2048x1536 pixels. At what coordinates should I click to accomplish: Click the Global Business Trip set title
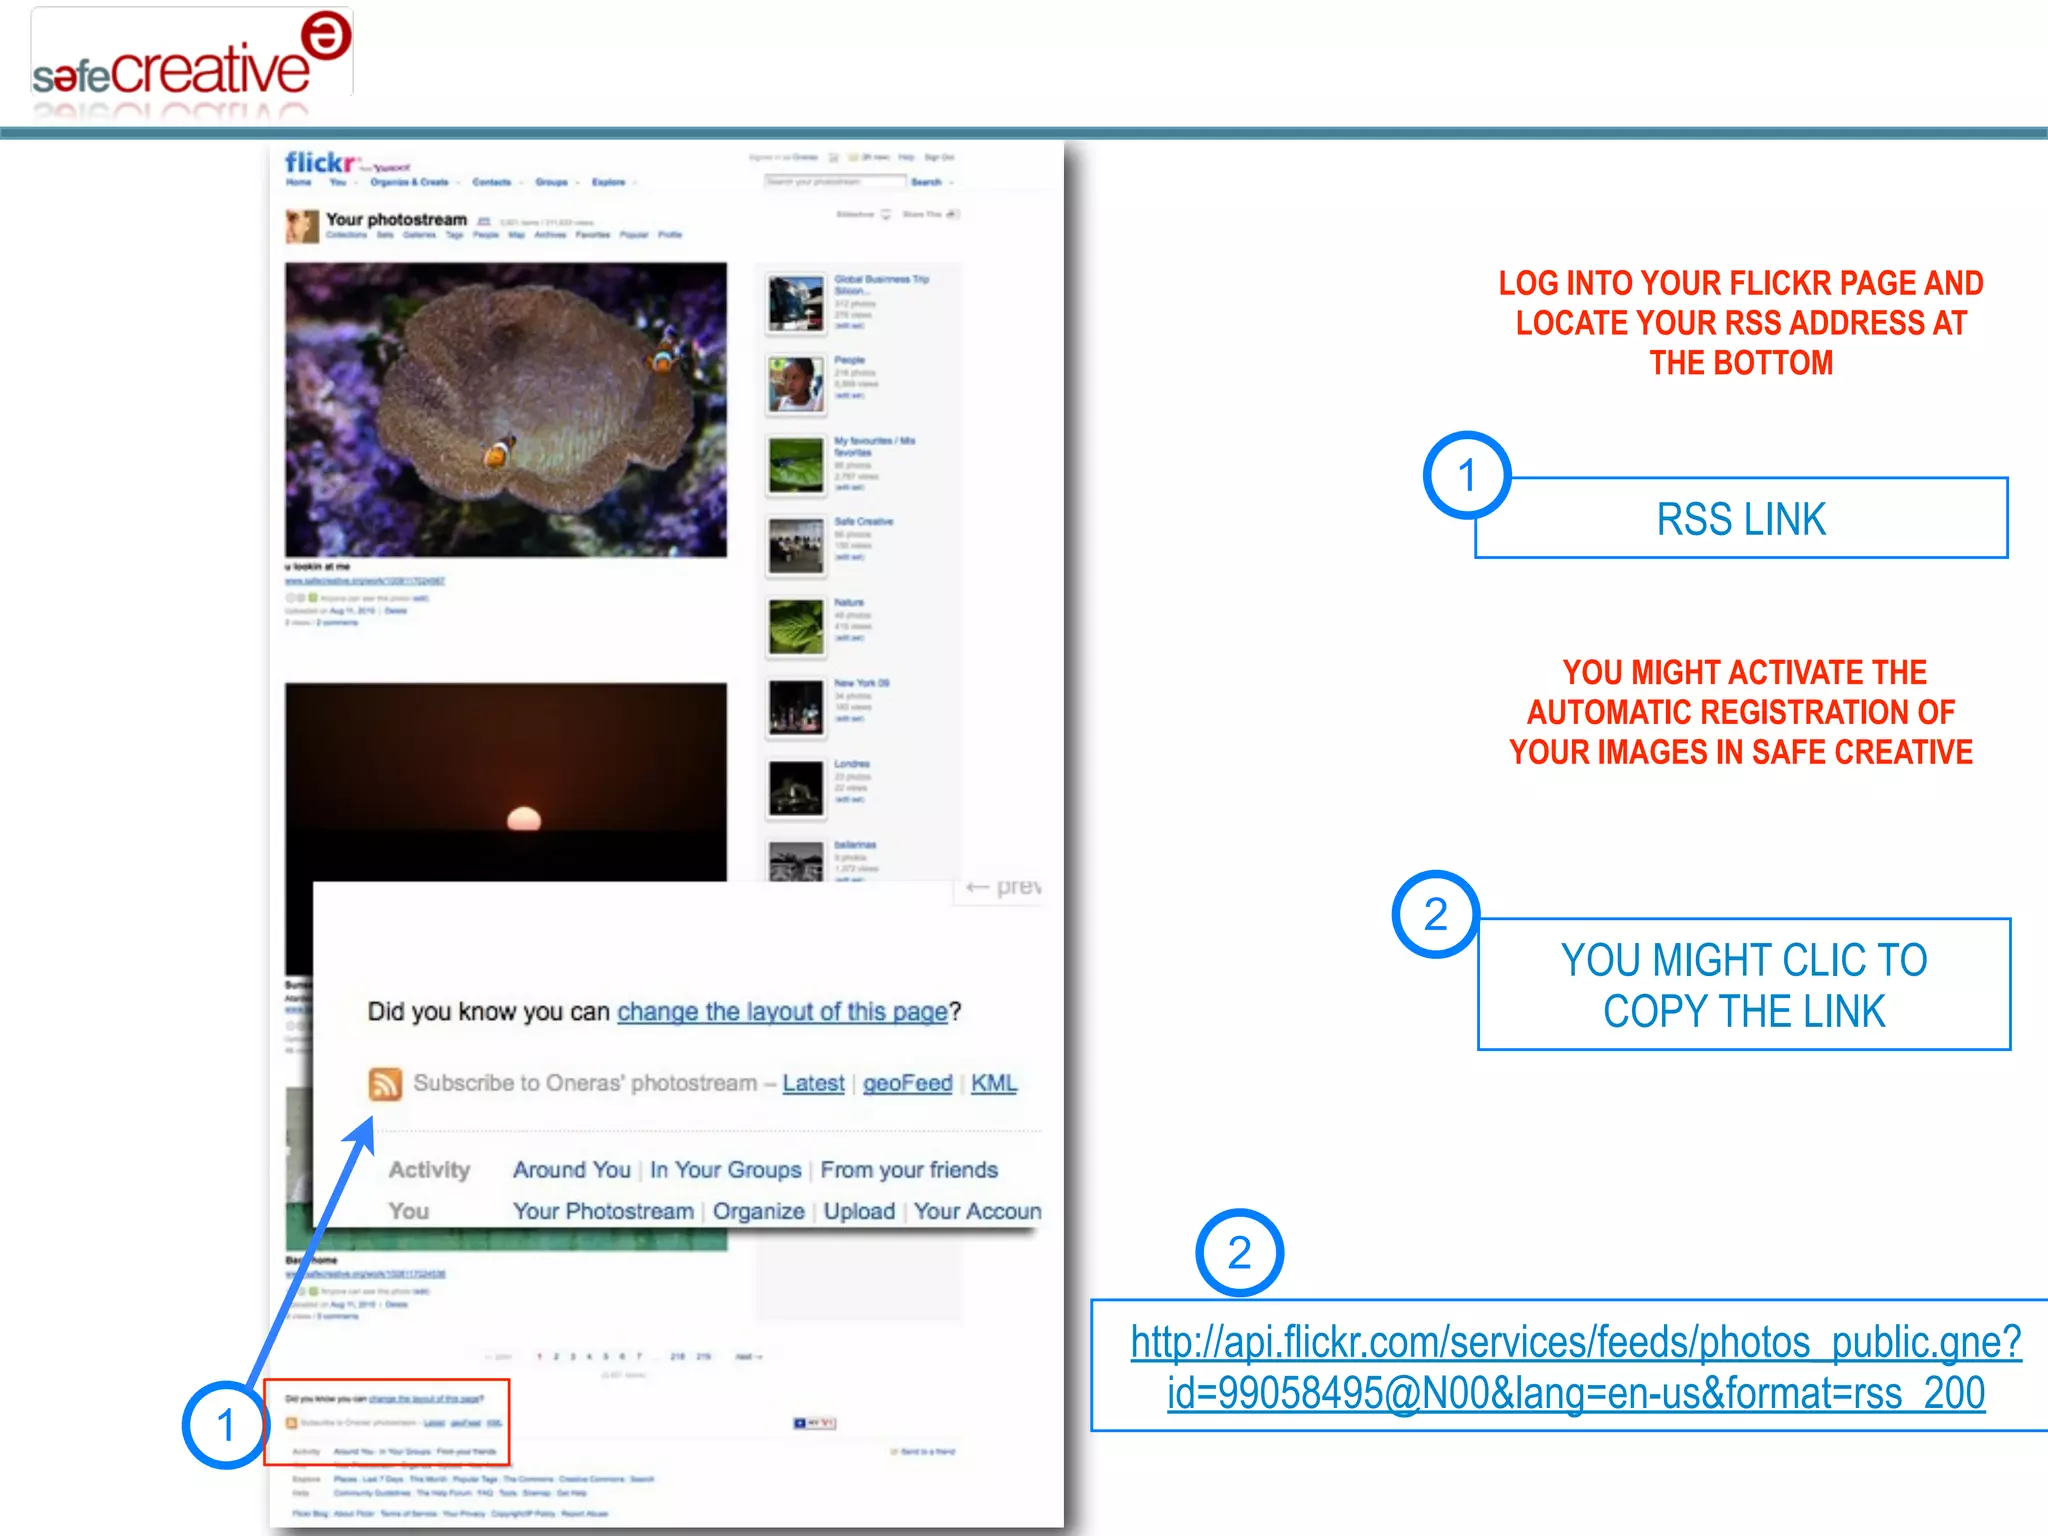[881, 284]
